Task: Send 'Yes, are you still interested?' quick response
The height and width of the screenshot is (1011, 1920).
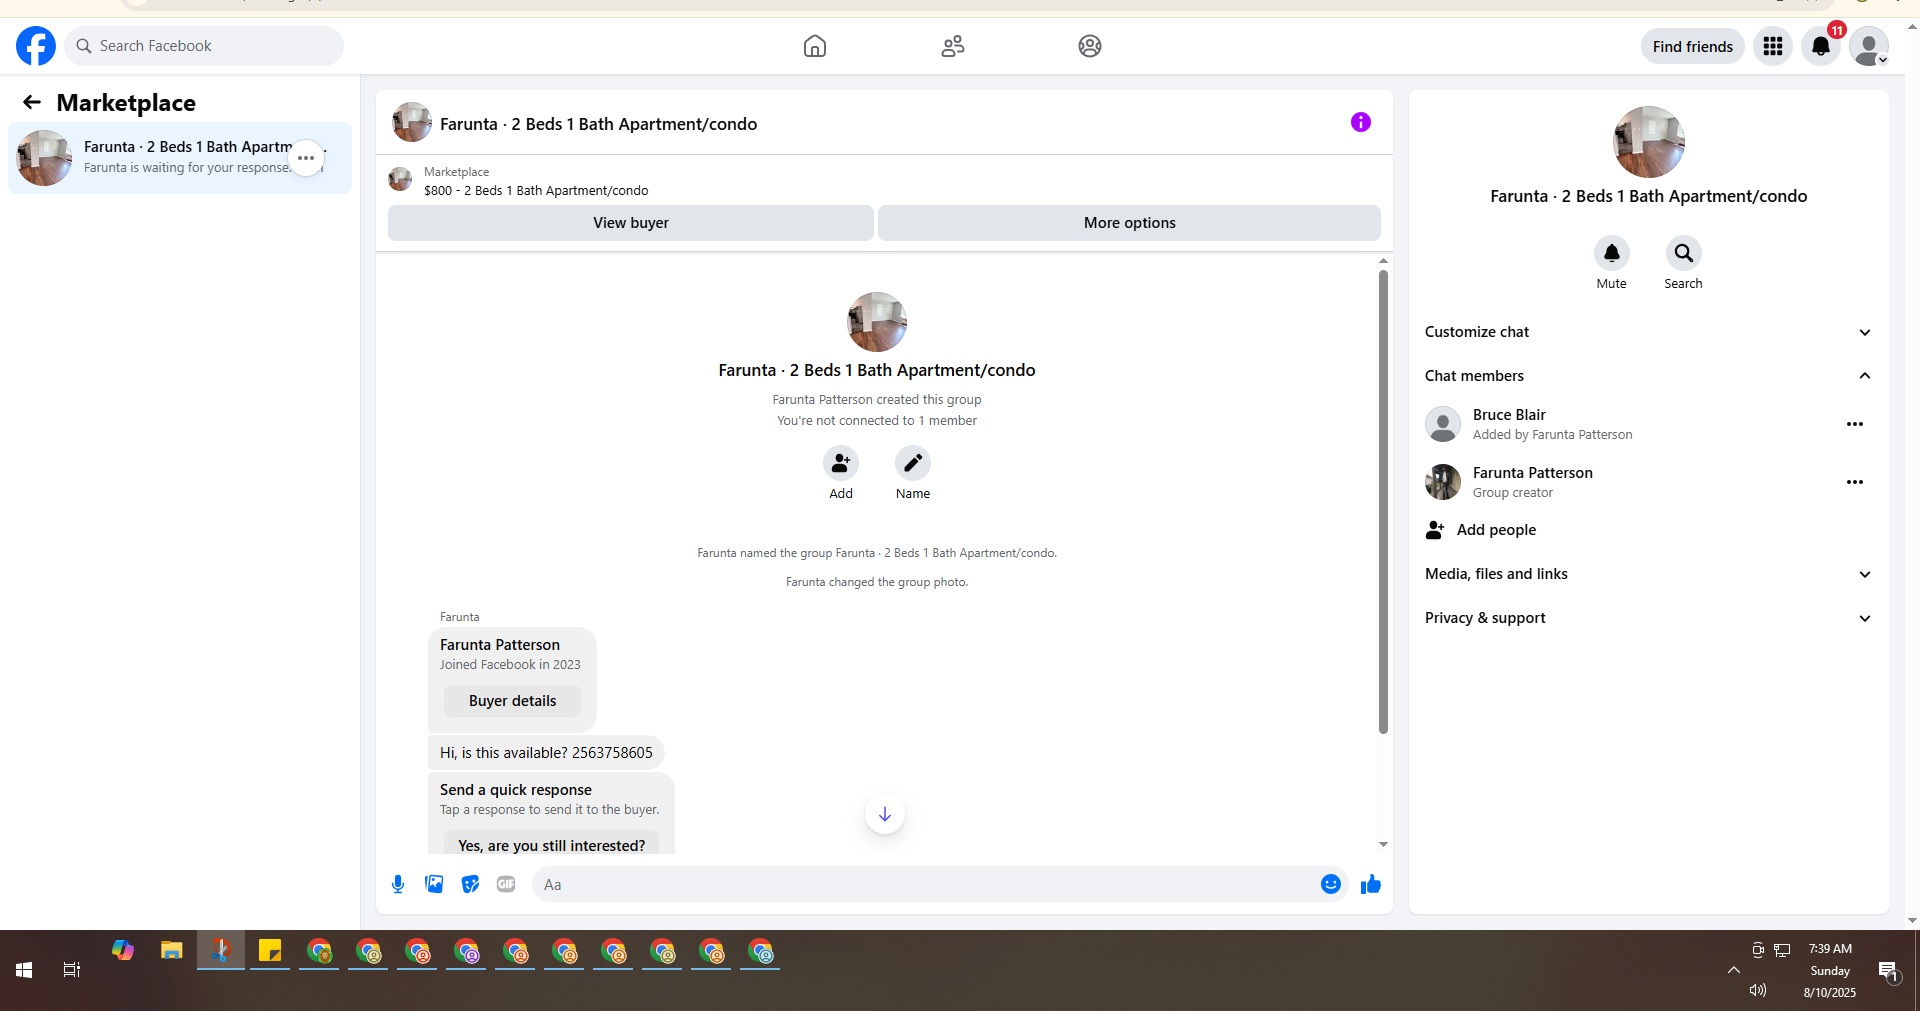Action: [x=551, y=845]
